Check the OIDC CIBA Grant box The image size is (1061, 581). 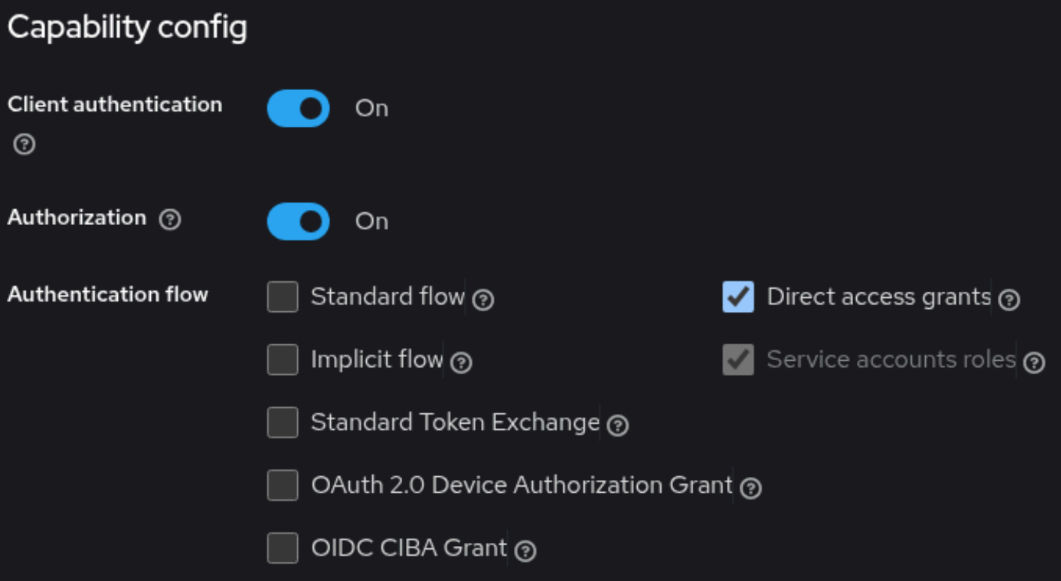(283, 548)
